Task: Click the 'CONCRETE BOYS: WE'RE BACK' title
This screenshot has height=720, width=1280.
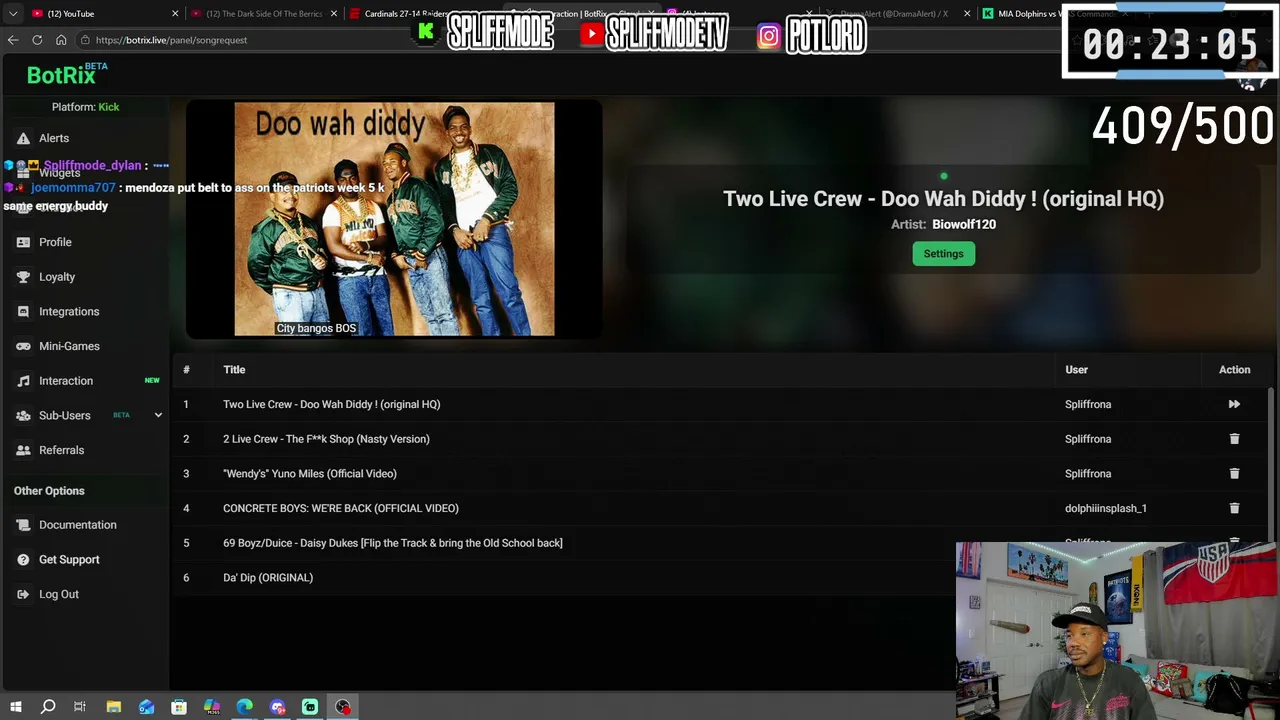Action: 341,508
